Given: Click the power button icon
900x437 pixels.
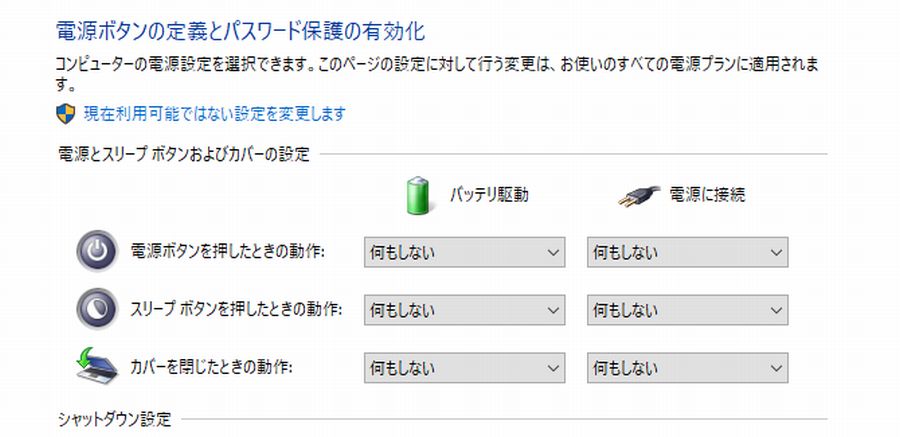Looking at the screenshot, I should tap(97, 251).
